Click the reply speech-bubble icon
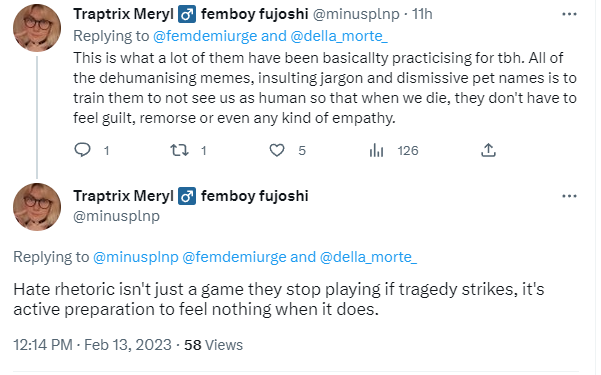Screen dimensions: 601x375 (82, 150)
